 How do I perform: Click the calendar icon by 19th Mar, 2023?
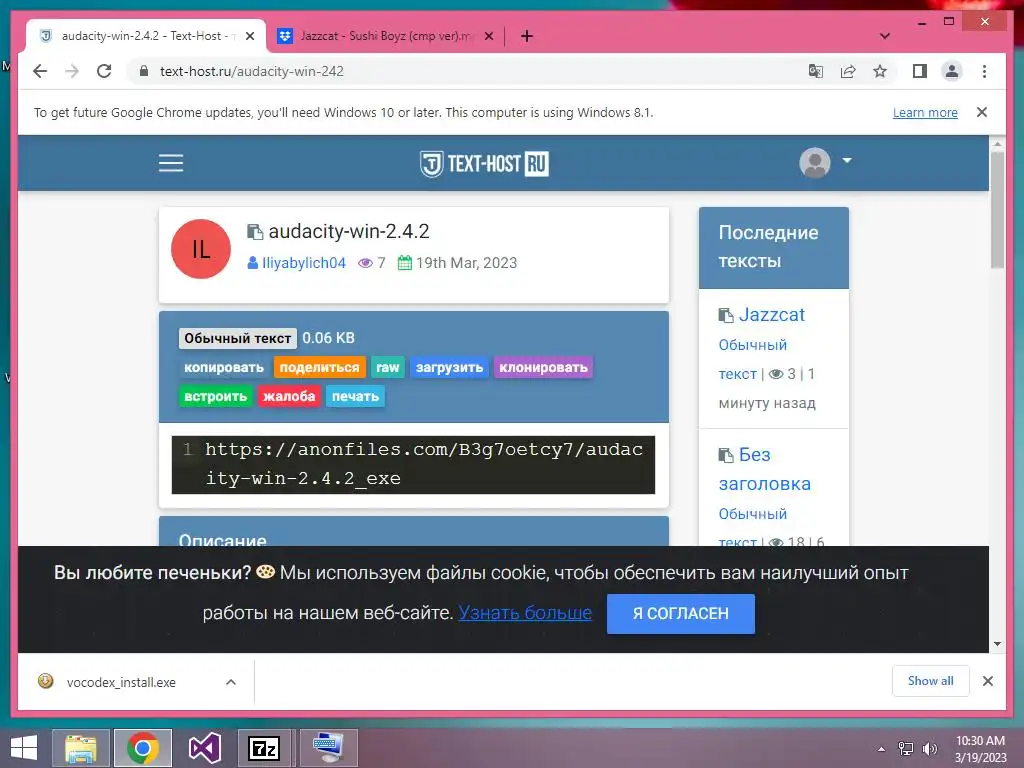pos(405,263)
